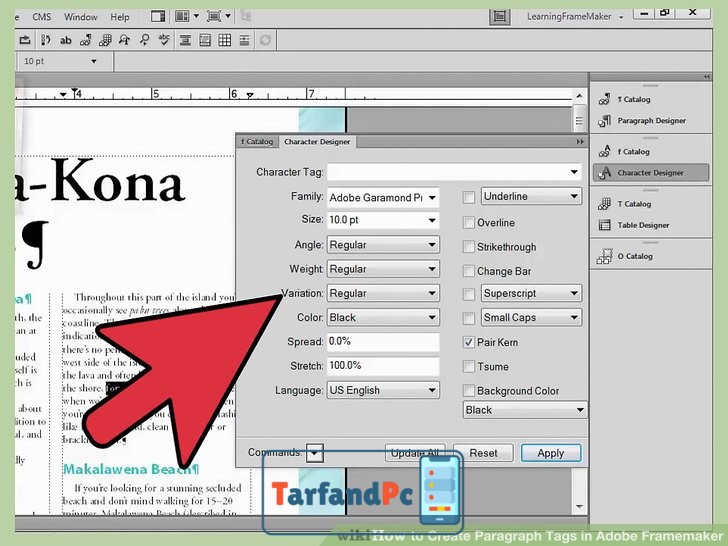The image size is (728, 546).
Task: Click the Stretch value field
Action: point(383,365)
